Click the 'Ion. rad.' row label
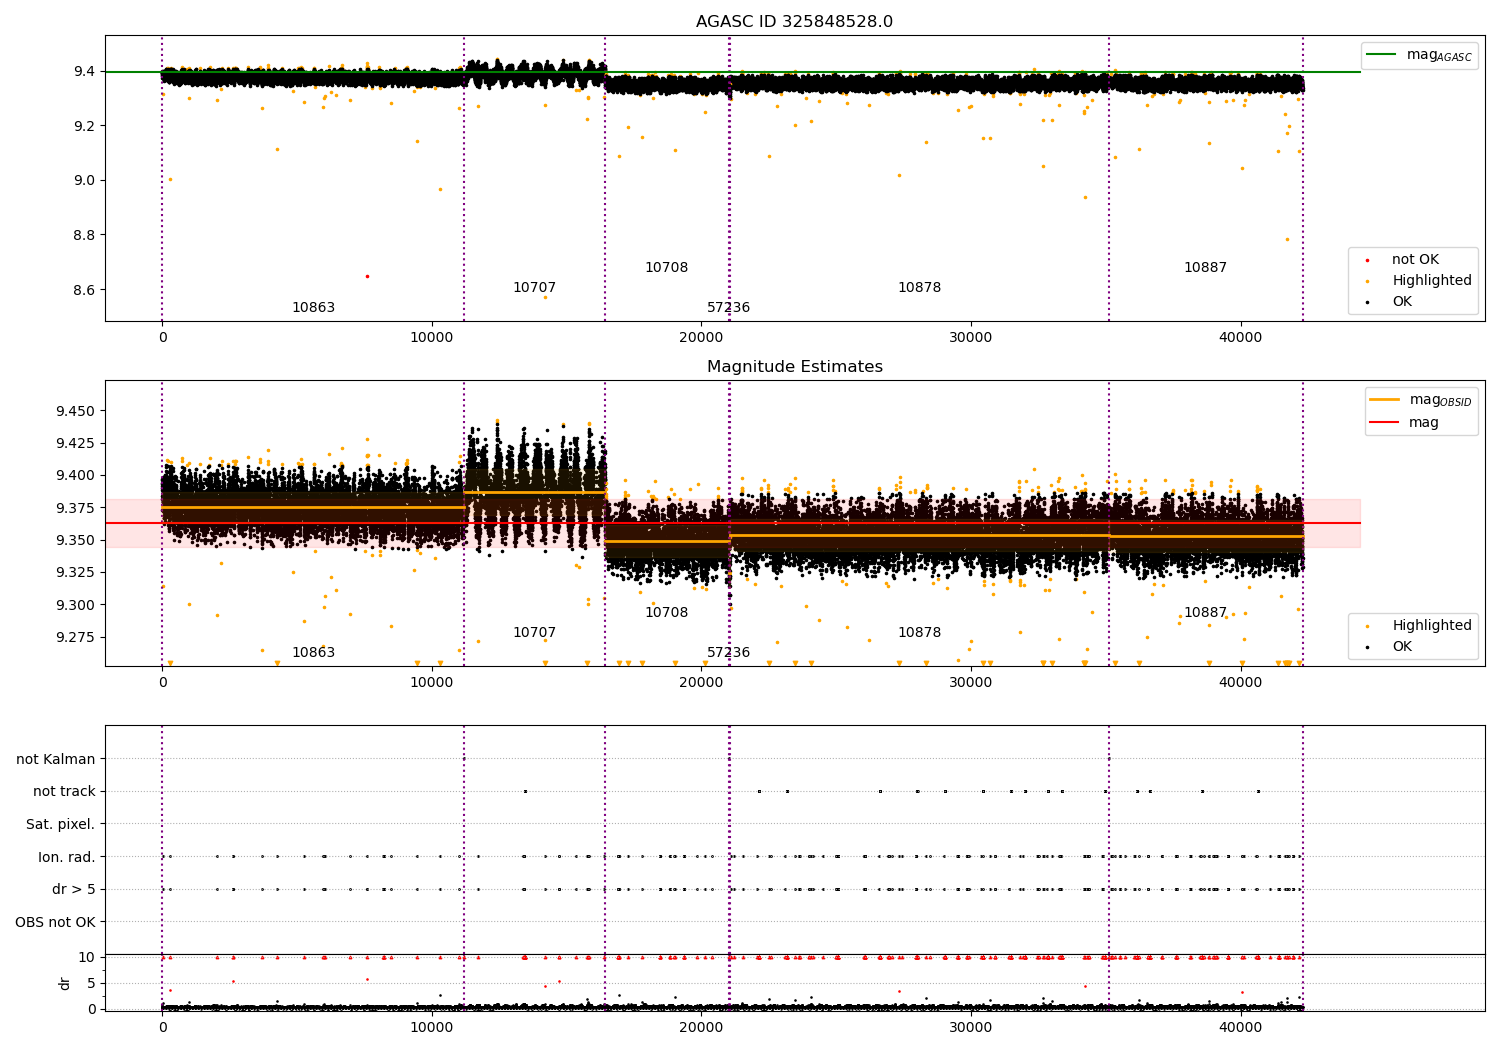 (x=67, y=858)
